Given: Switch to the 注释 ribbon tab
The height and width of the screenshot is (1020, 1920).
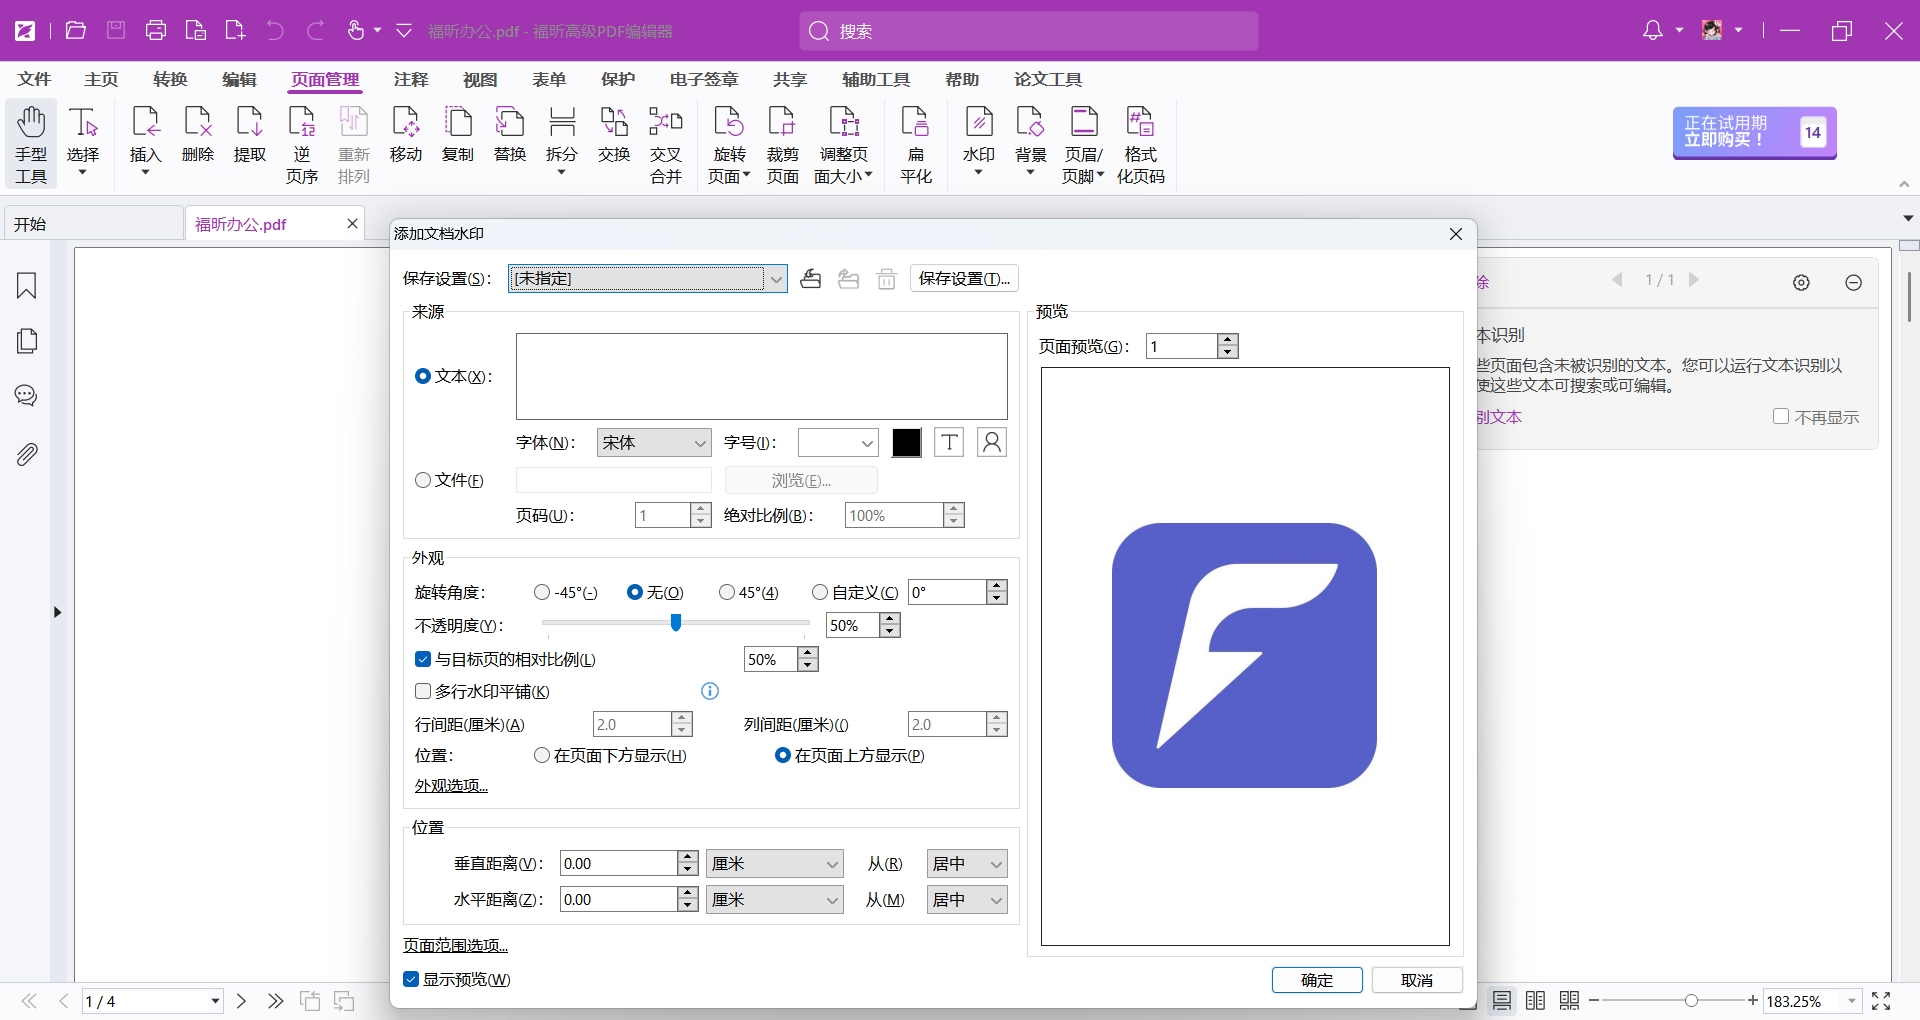Looking at the screenshot, I should click(411, 79).
